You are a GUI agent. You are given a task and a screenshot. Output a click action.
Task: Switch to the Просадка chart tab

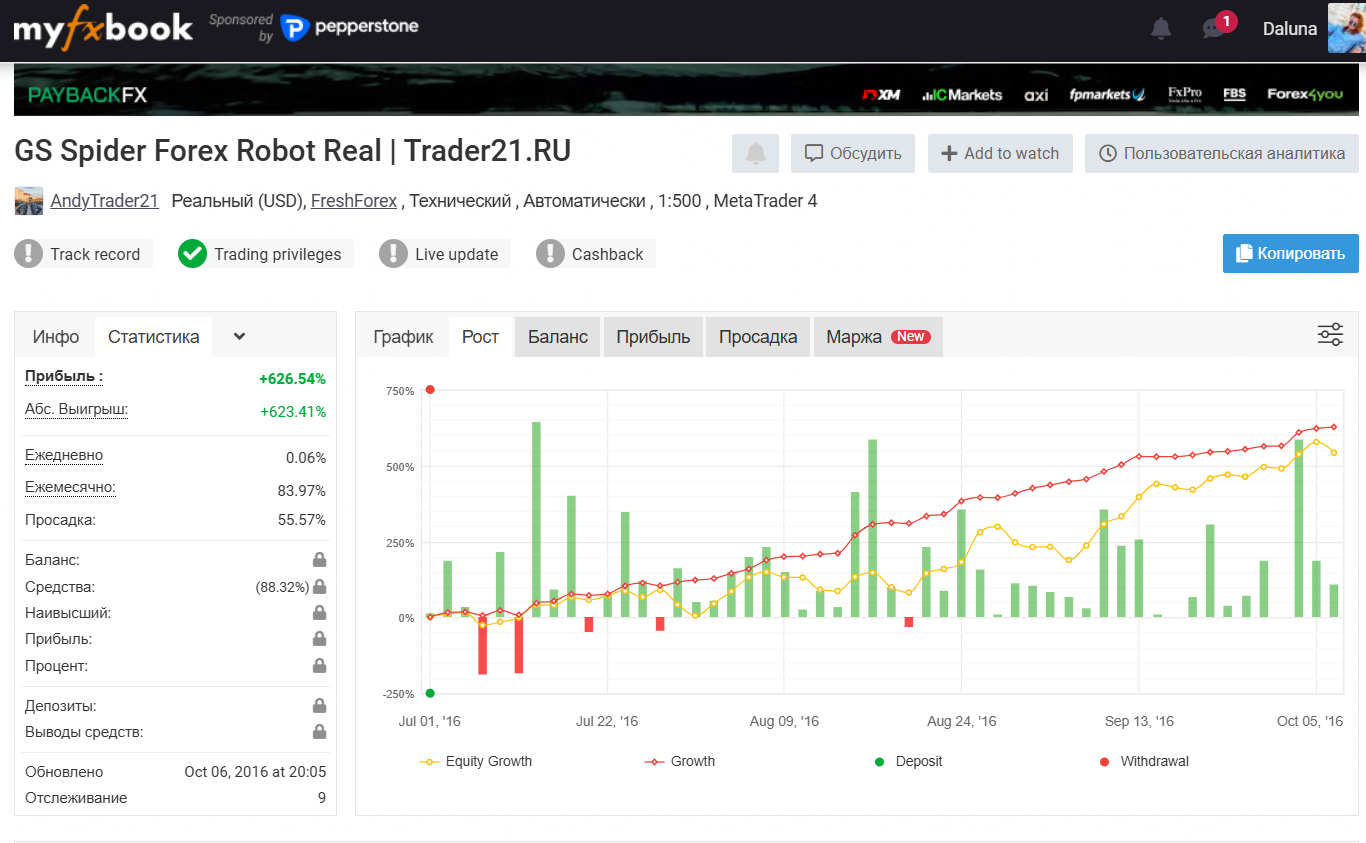pos(757,337)
